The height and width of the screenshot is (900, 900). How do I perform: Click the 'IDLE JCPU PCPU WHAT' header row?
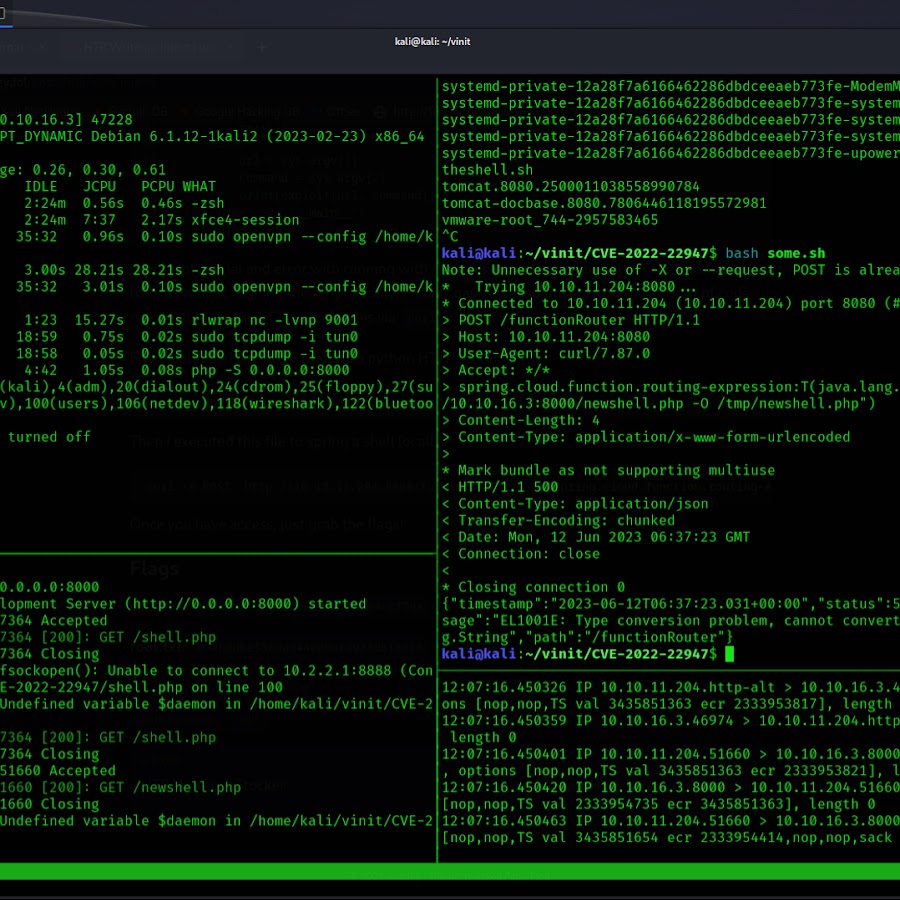pyautogui.click(x=120, y=187)
